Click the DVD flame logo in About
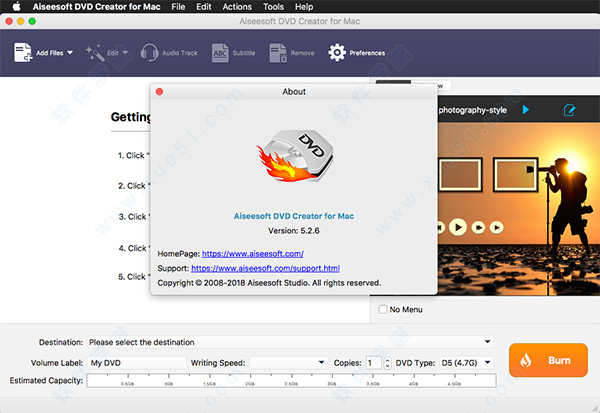600x413 pixels. click(x=295, y=156)
